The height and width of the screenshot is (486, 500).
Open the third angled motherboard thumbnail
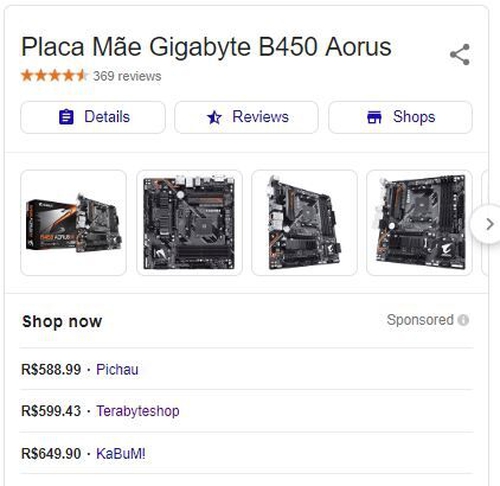tap(304, 223)
